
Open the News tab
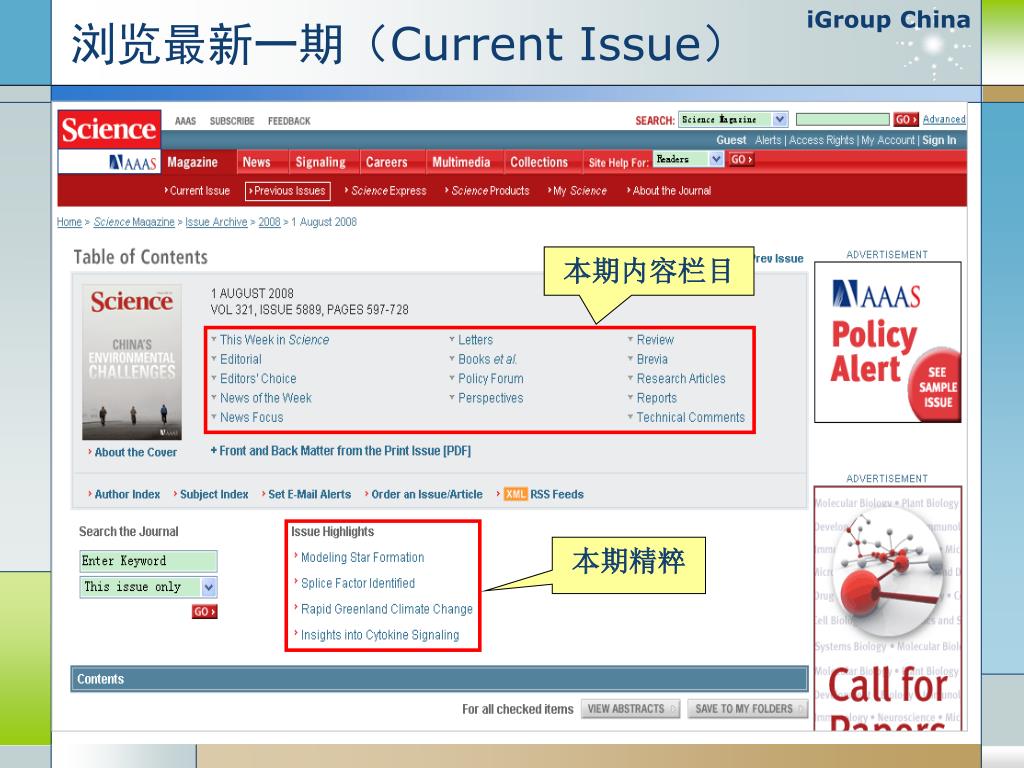[x=256, y=162]
